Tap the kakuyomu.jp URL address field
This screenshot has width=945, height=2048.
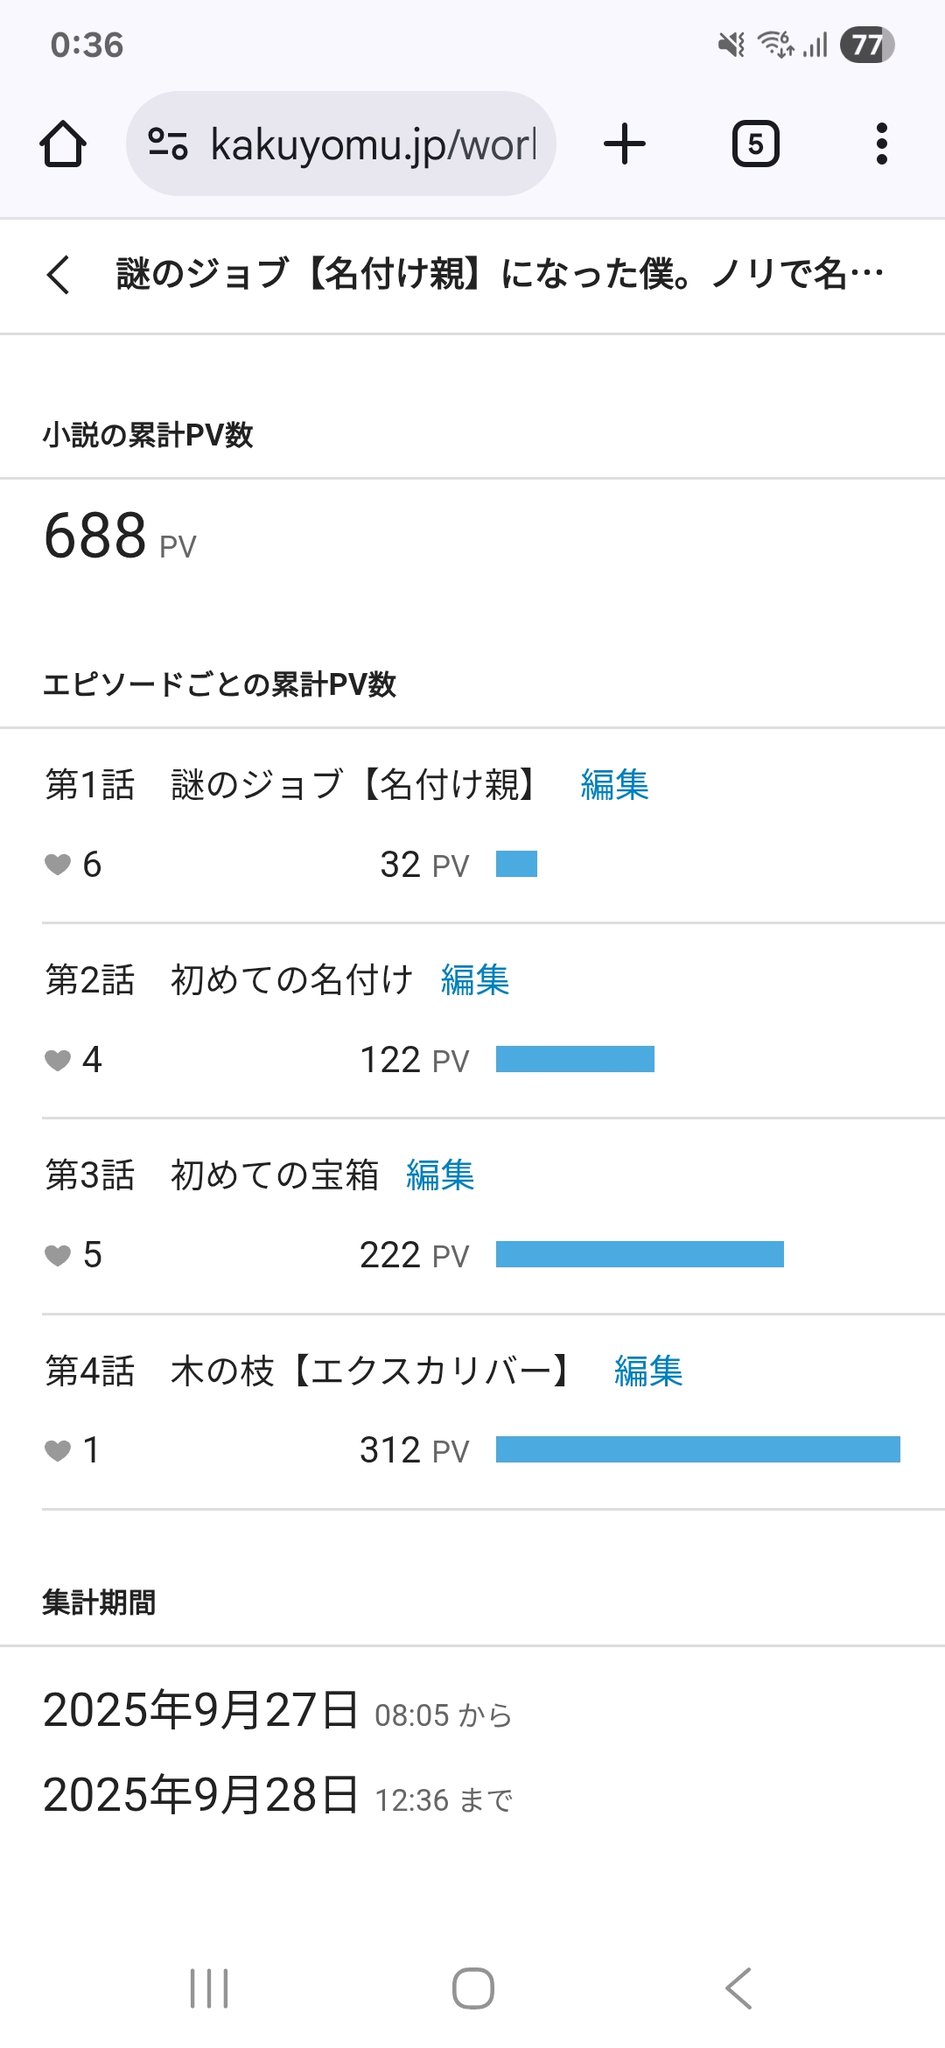point(372,145)
